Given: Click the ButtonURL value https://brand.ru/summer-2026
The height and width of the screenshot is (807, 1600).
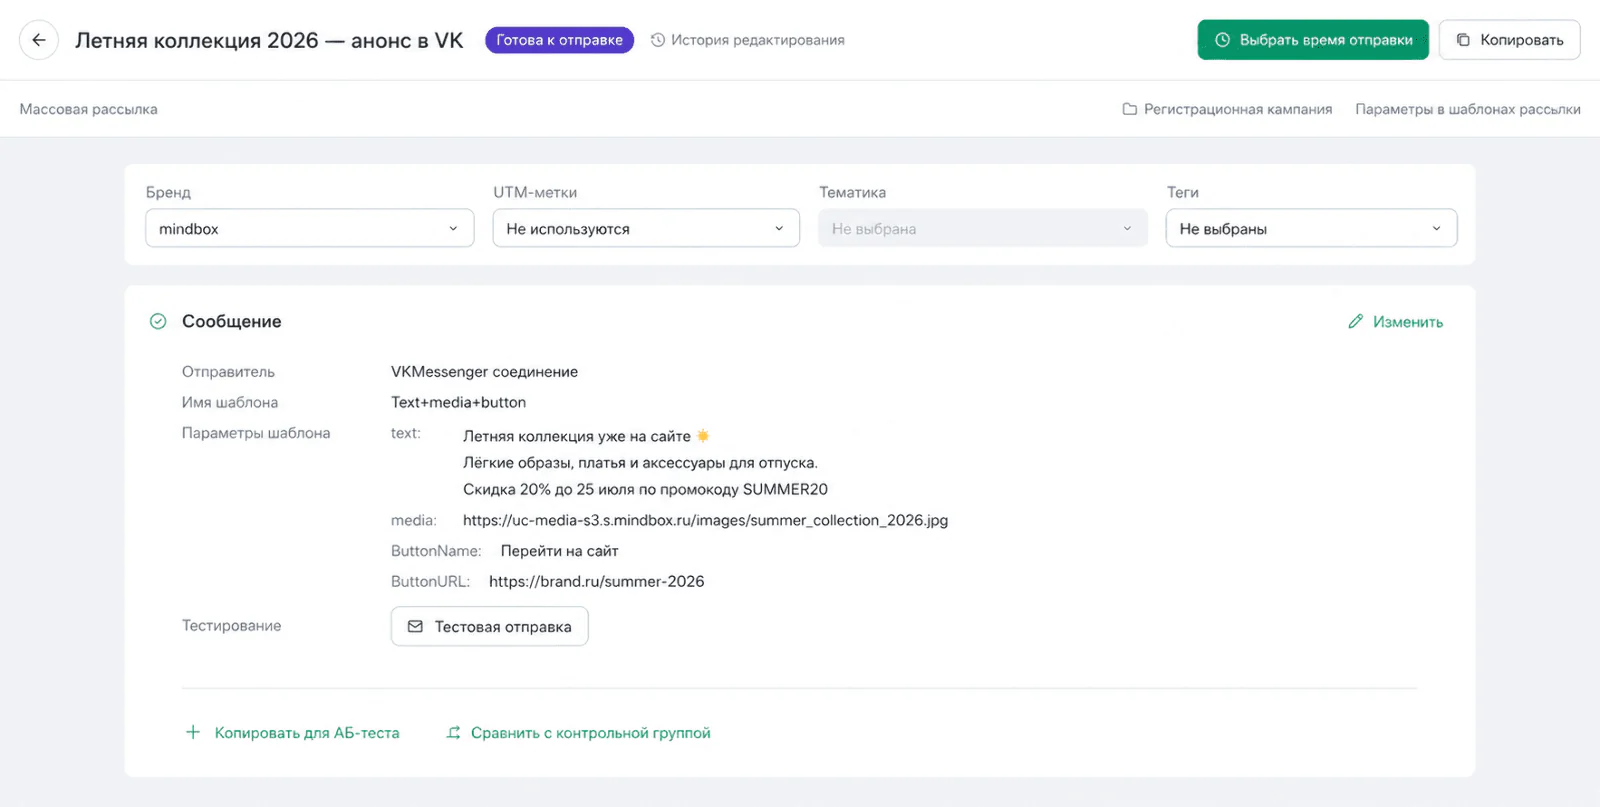Looking at the screenshot, I should (x=596, y=581).
